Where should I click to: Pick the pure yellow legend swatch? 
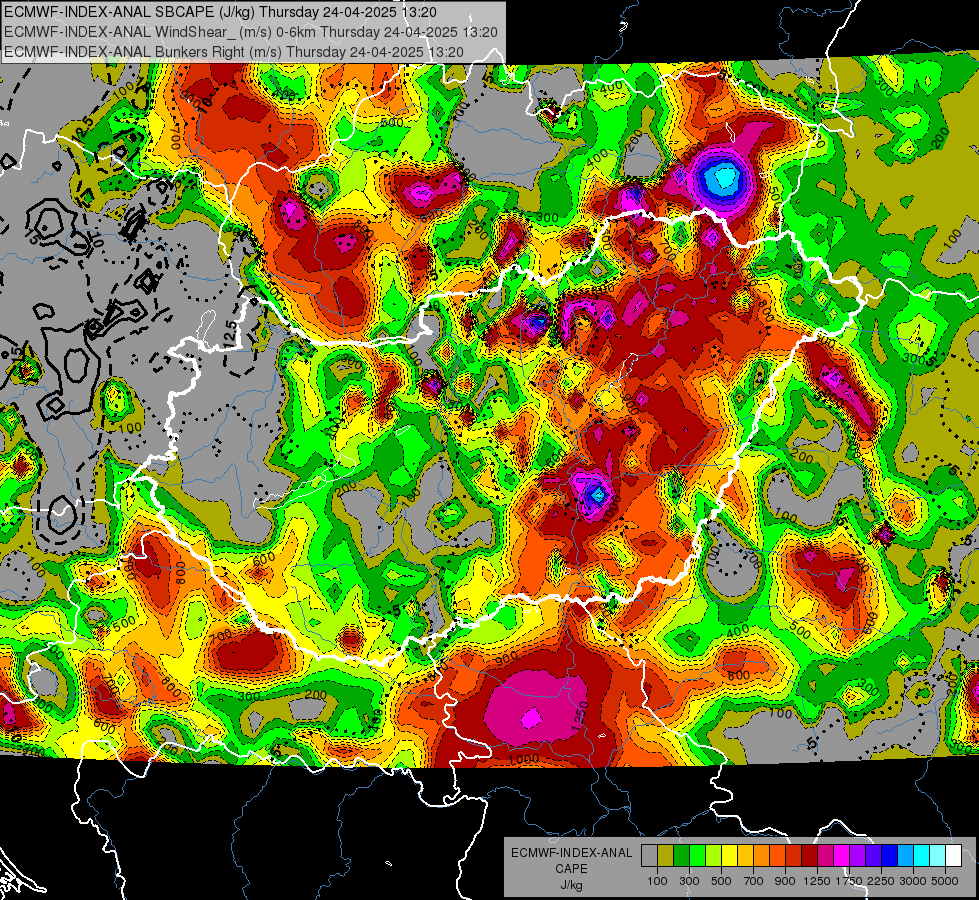[x=729, y=856]
